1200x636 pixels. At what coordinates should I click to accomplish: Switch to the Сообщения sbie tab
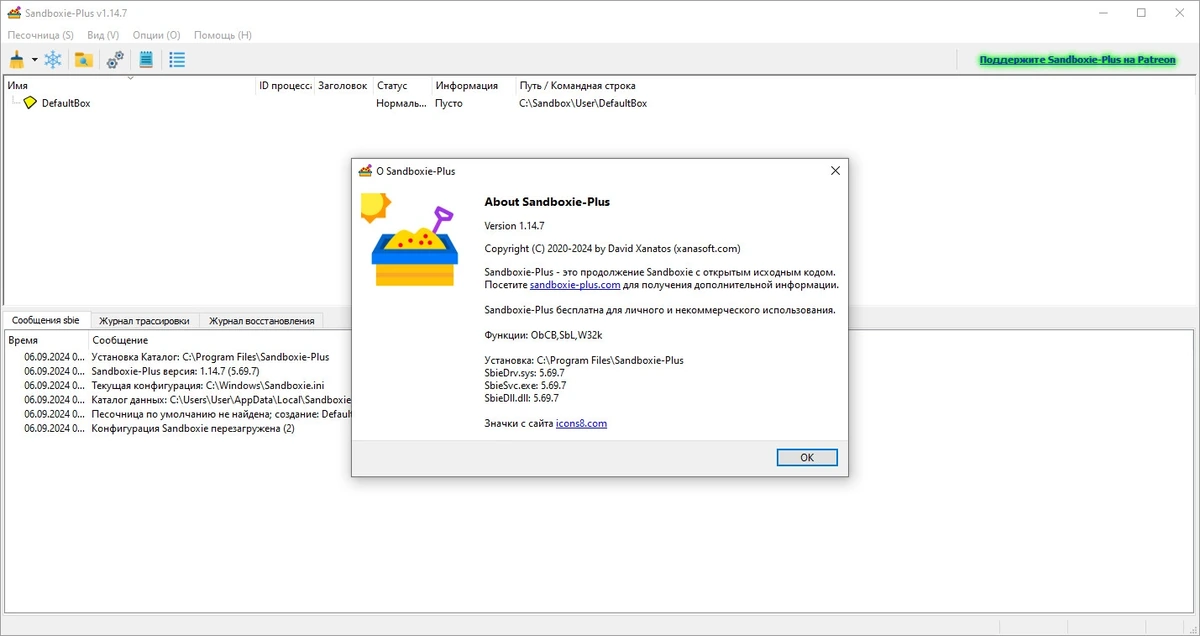[46, 321]
